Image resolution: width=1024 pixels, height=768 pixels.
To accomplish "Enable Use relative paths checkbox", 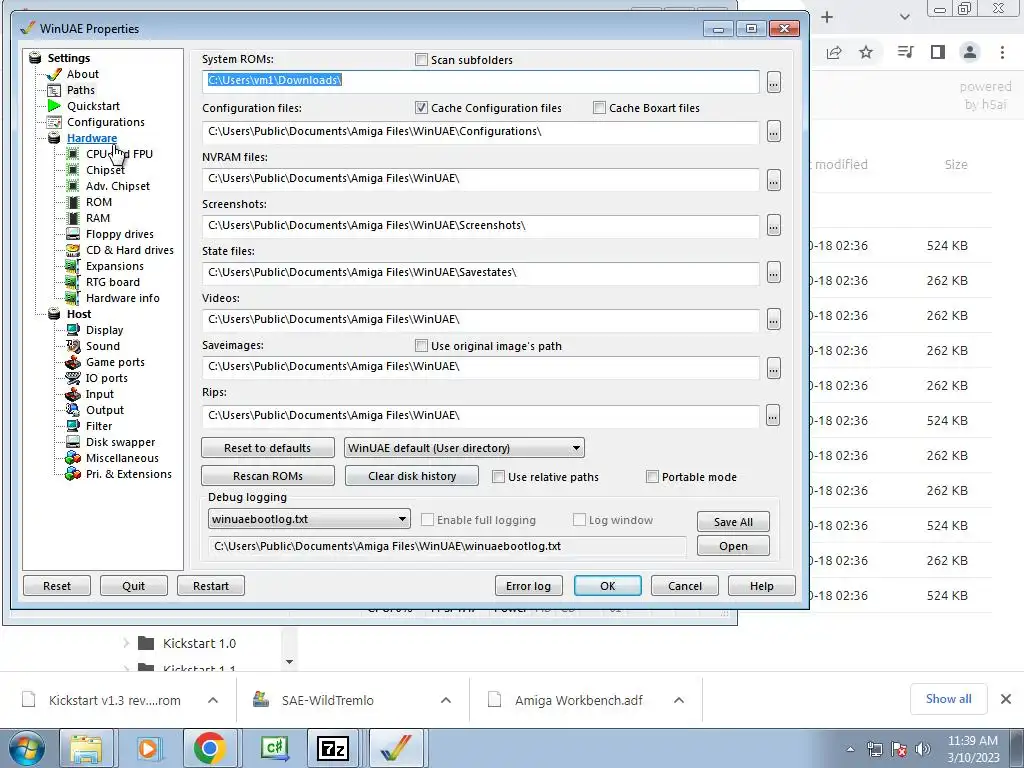I will click(498, 477).
